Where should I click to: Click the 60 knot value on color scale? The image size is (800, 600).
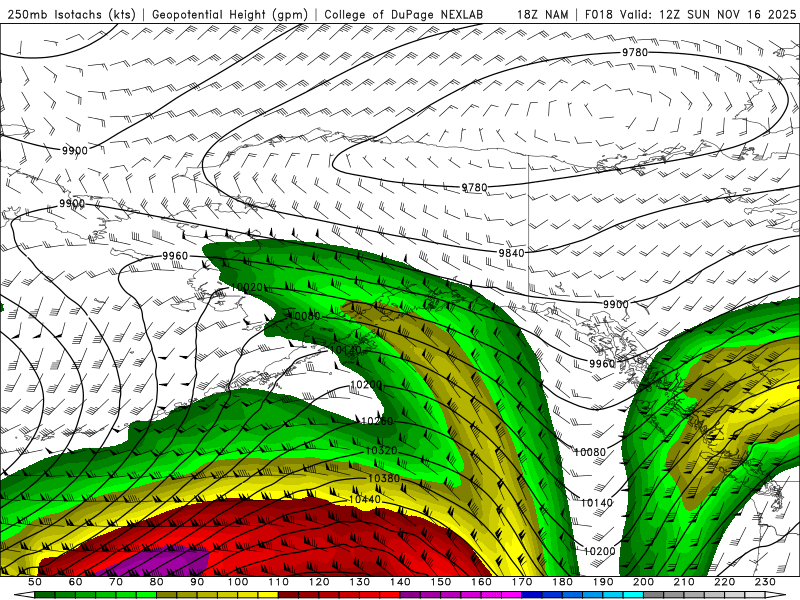(x=75, y=582)
